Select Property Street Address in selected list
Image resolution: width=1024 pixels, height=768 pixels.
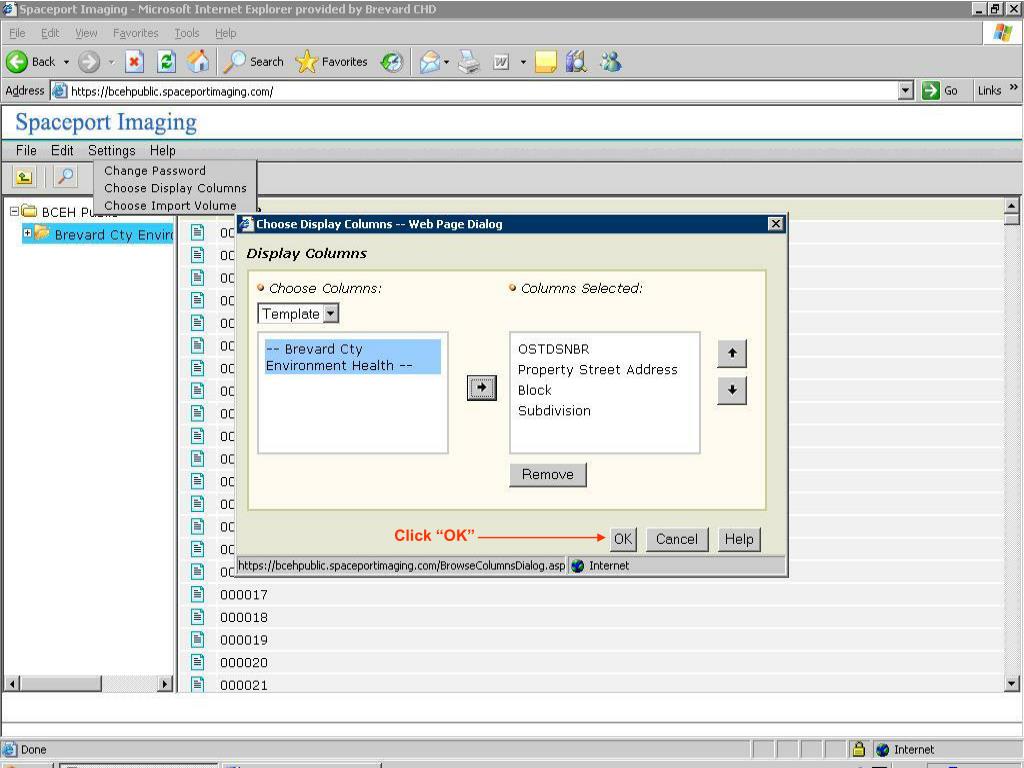pos(598,370)
